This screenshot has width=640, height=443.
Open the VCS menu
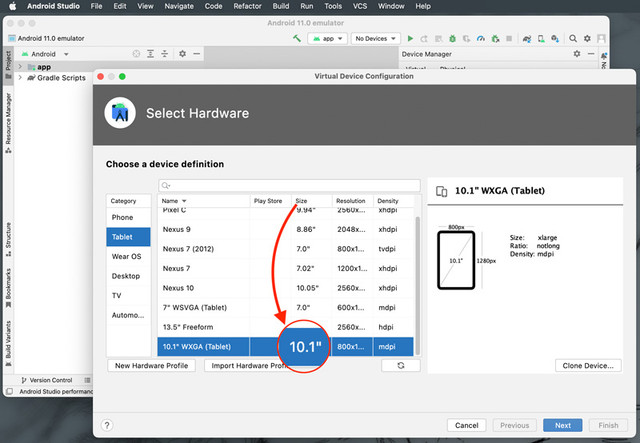pos(360,6)
